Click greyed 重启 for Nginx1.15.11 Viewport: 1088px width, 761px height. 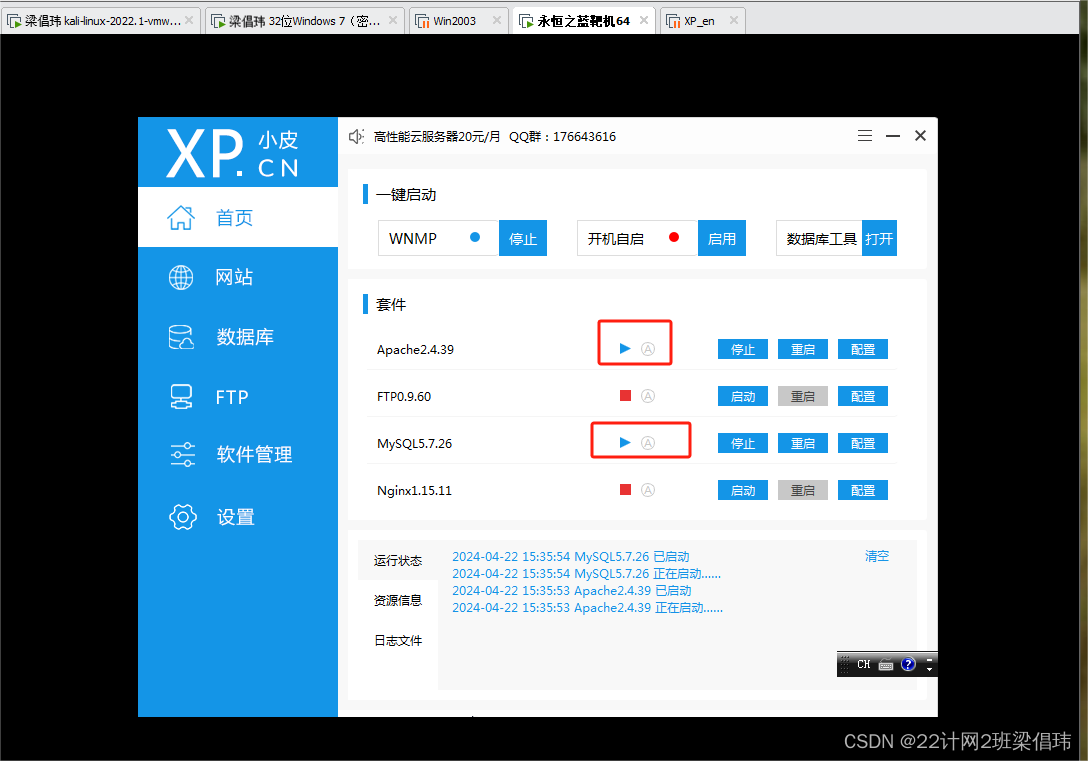803,490
